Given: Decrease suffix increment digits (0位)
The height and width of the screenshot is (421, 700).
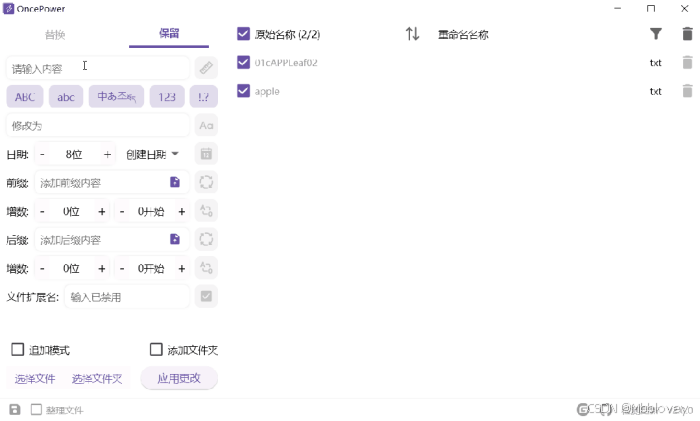Looking at the screenshot, I should click(x=42, y=268).
